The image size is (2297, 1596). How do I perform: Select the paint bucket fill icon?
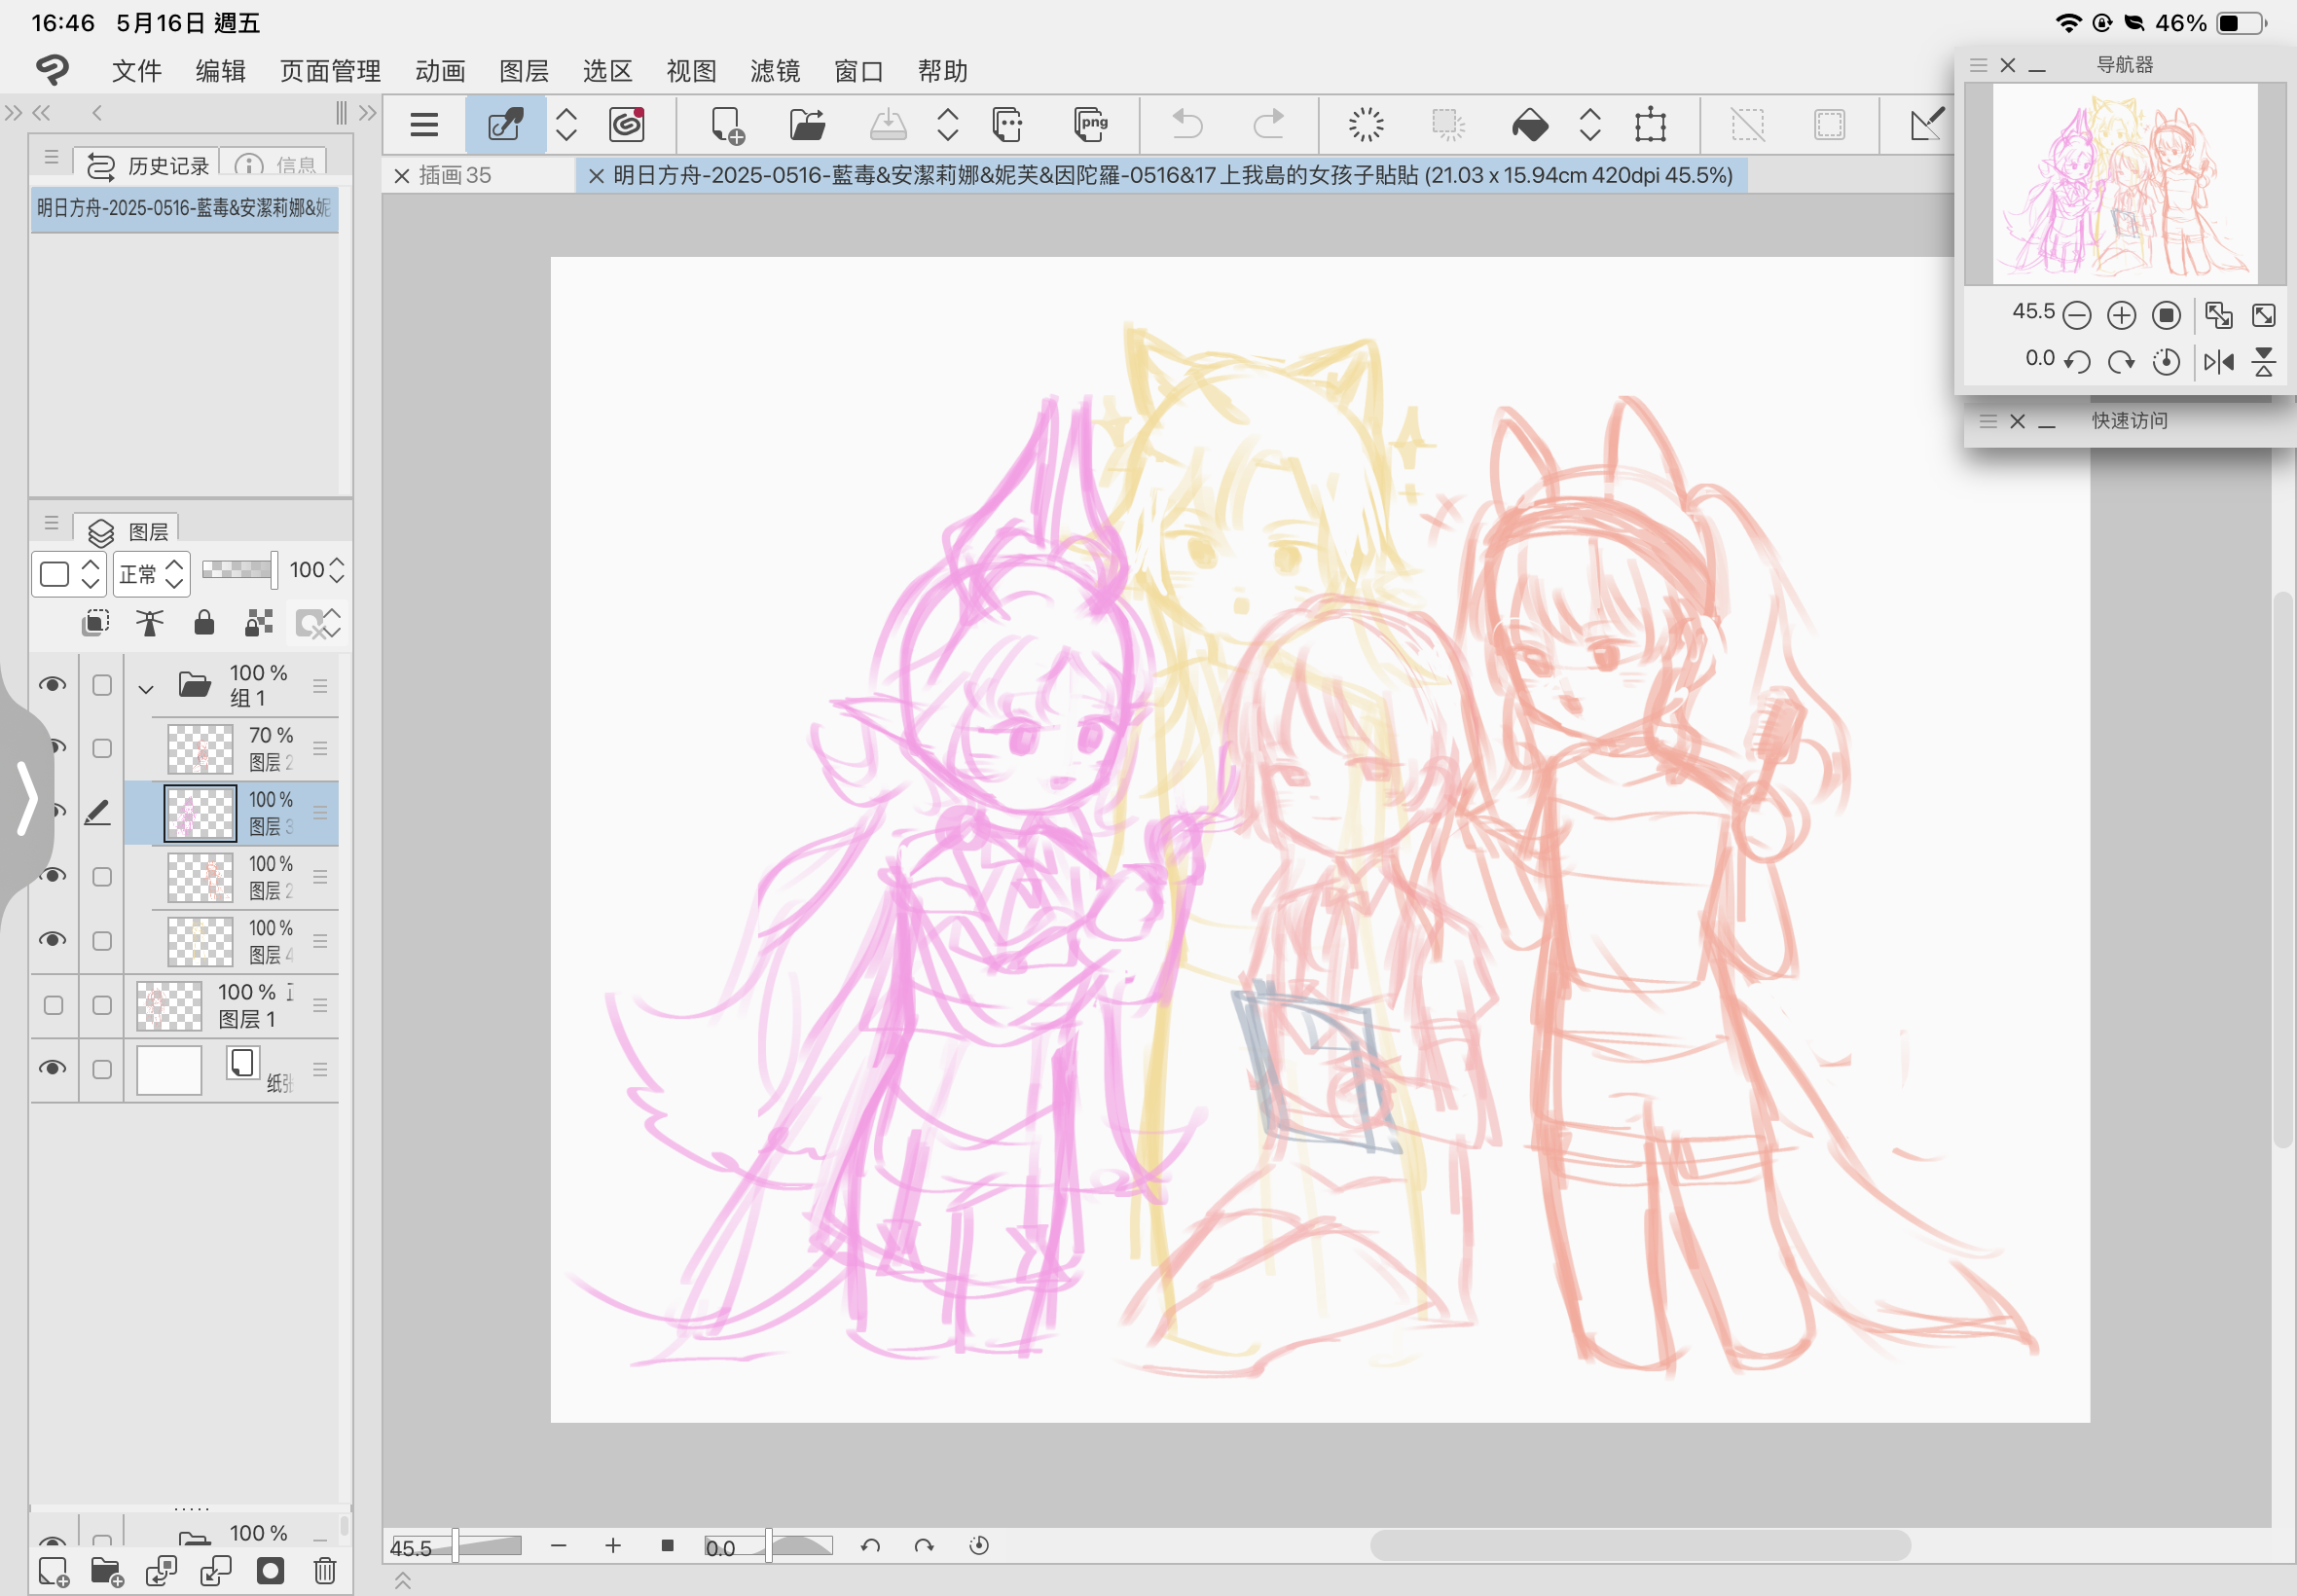click(1530, 125)
